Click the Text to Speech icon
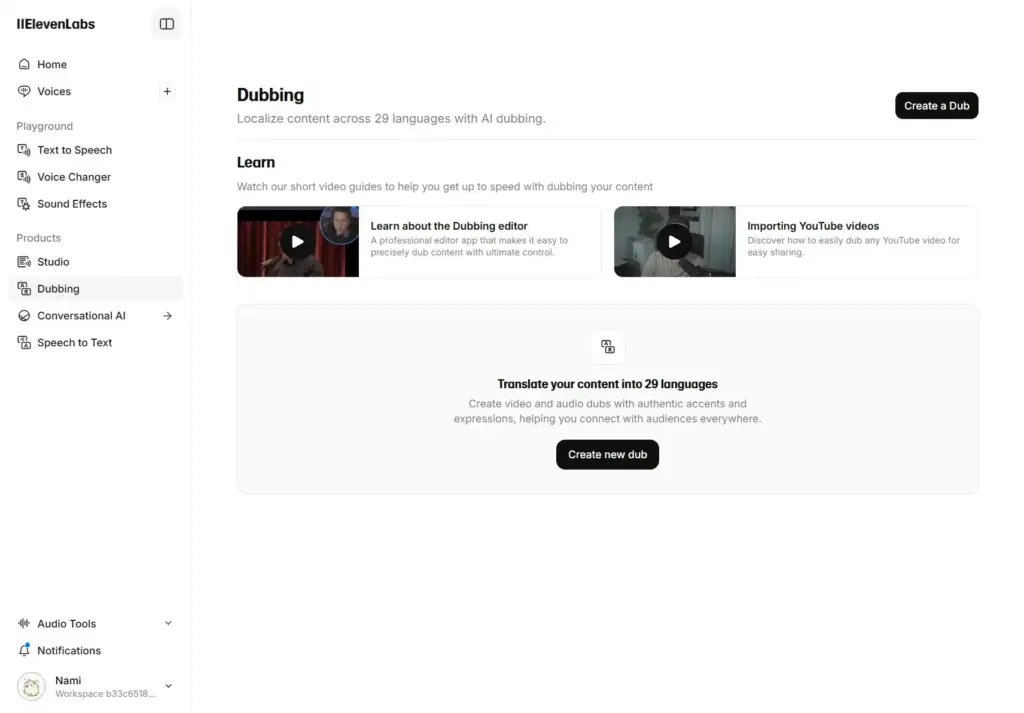Viewport: 1024px width, 713px height. [24, 150]
